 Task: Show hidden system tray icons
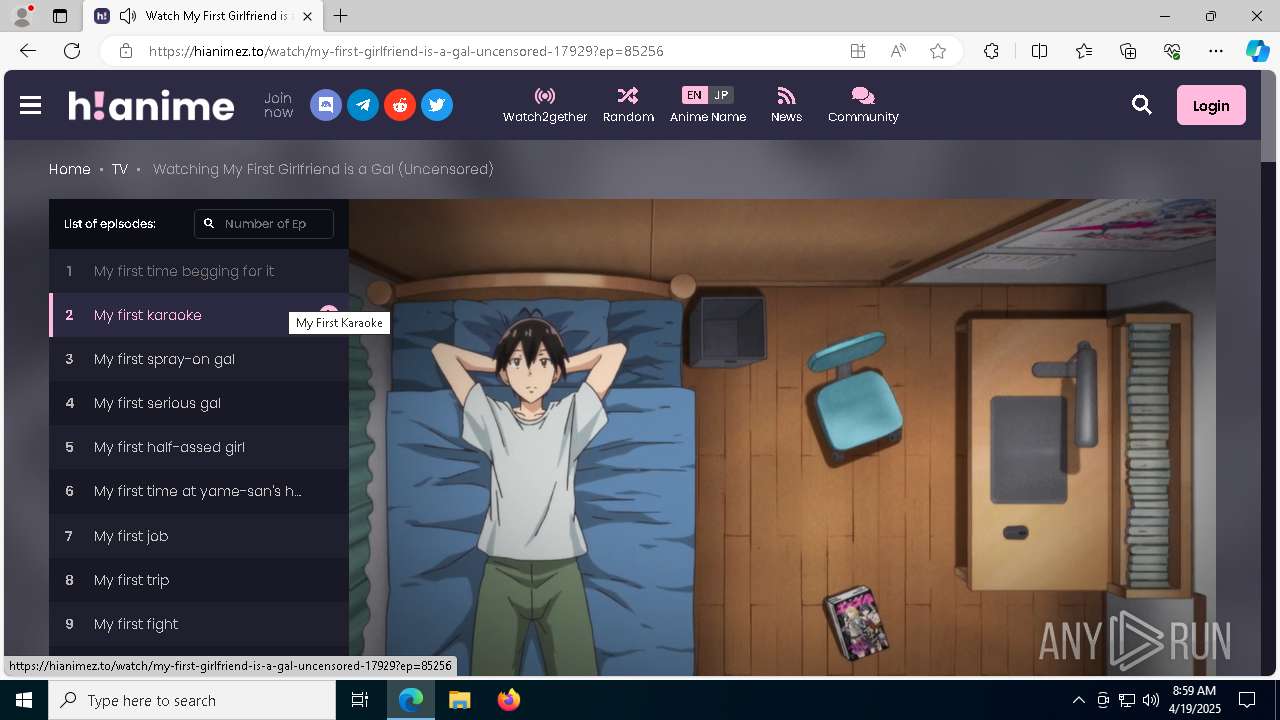[1078, 700]
